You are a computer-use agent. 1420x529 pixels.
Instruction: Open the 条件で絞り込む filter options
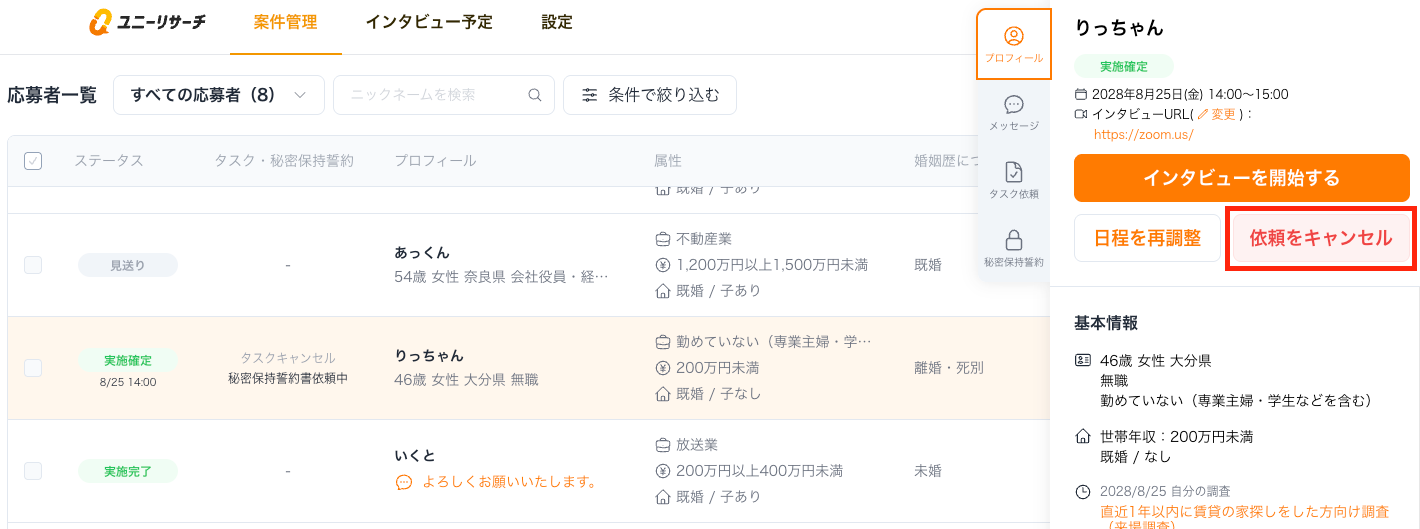click(x=650, y=95)
